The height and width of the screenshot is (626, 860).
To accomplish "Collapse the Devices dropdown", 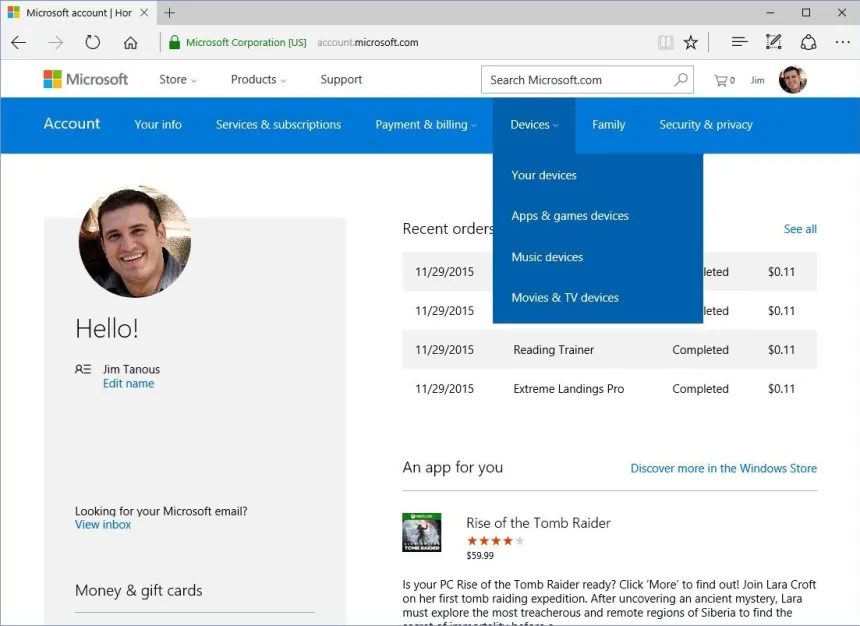I will (x=534, y=125).
